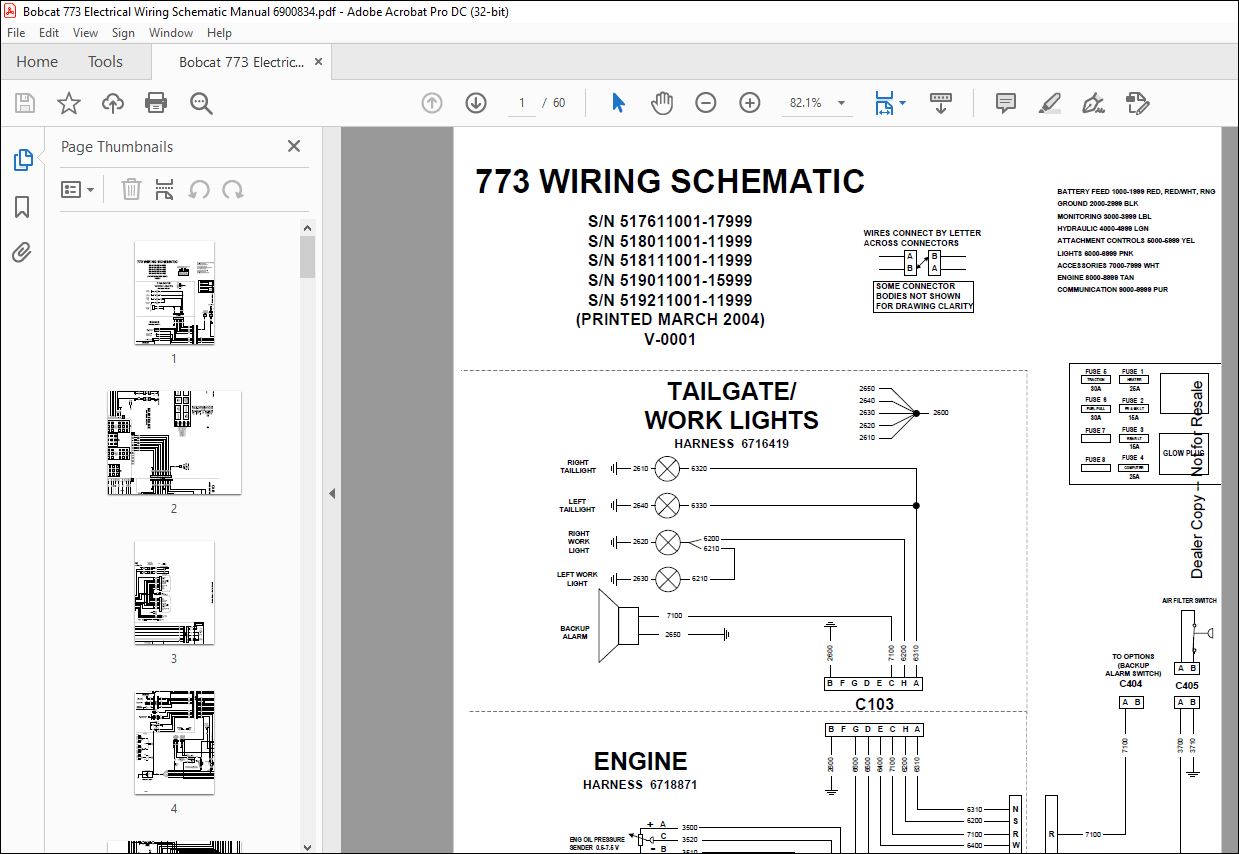1239x854 pixels.
Task: Open the View menu
Action: pyautogui.click(x=86, y=33)
